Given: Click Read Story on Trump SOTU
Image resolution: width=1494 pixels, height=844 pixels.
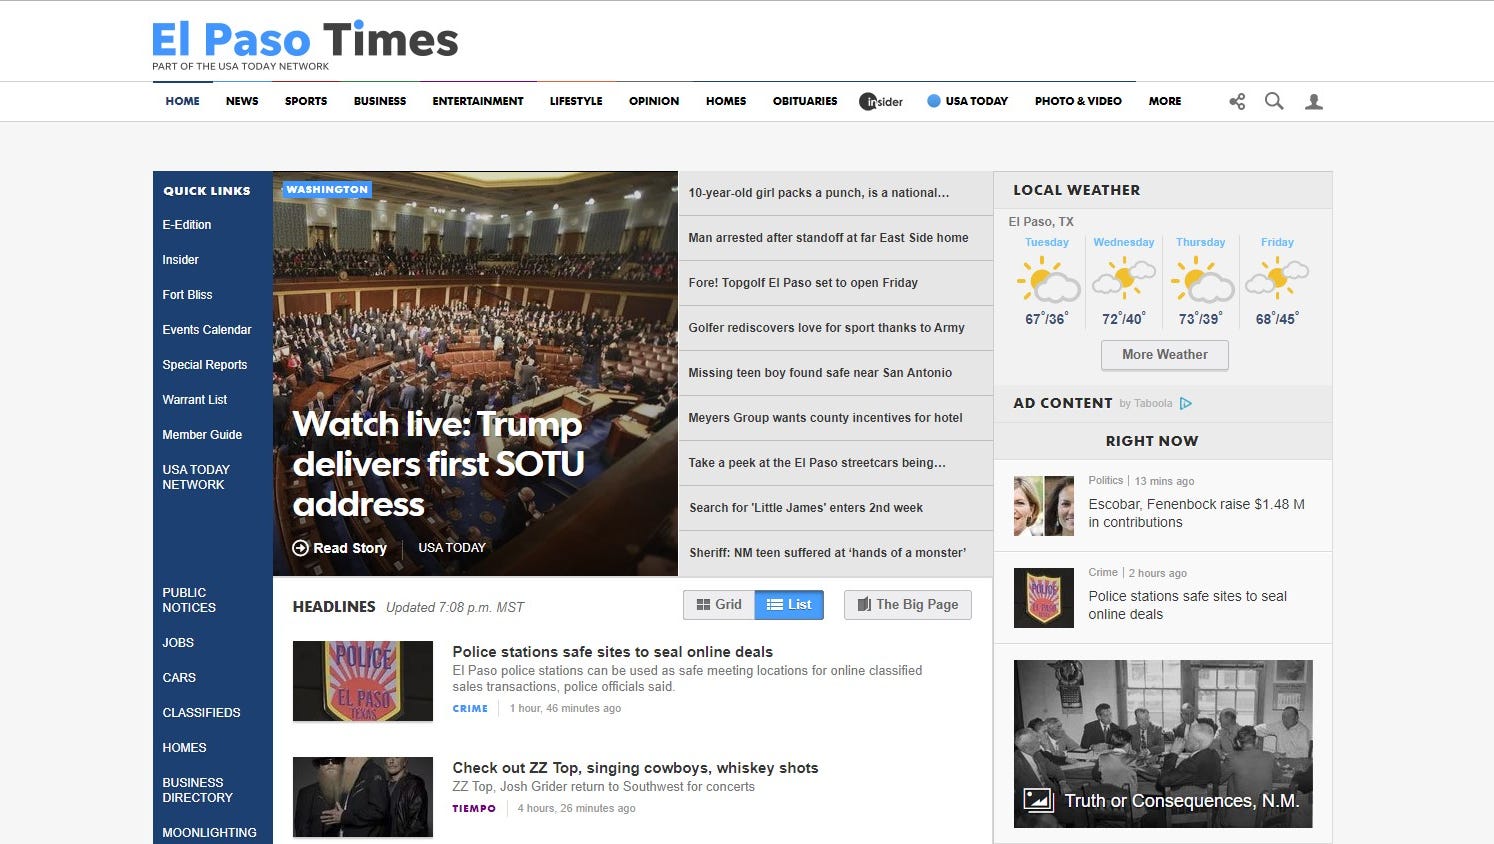Looking at the screenshot, I should click(x=340, y=548).
